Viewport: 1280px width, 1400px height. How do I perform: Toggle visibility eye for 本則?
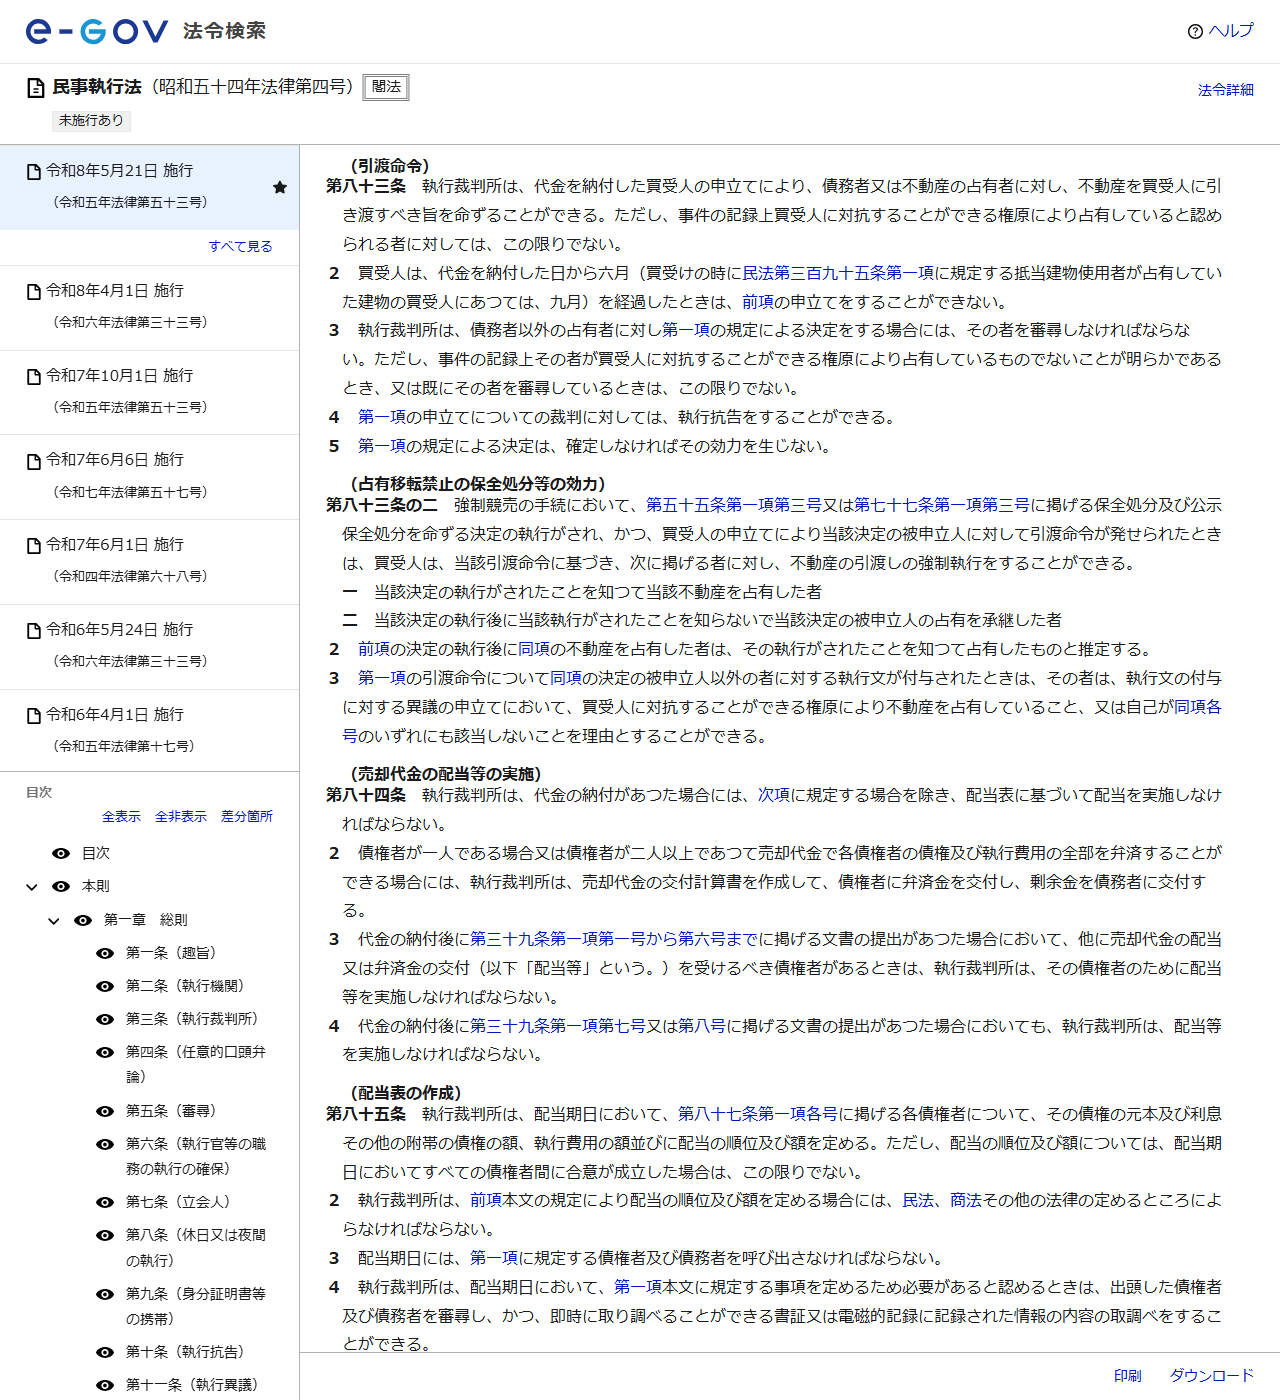61,886
